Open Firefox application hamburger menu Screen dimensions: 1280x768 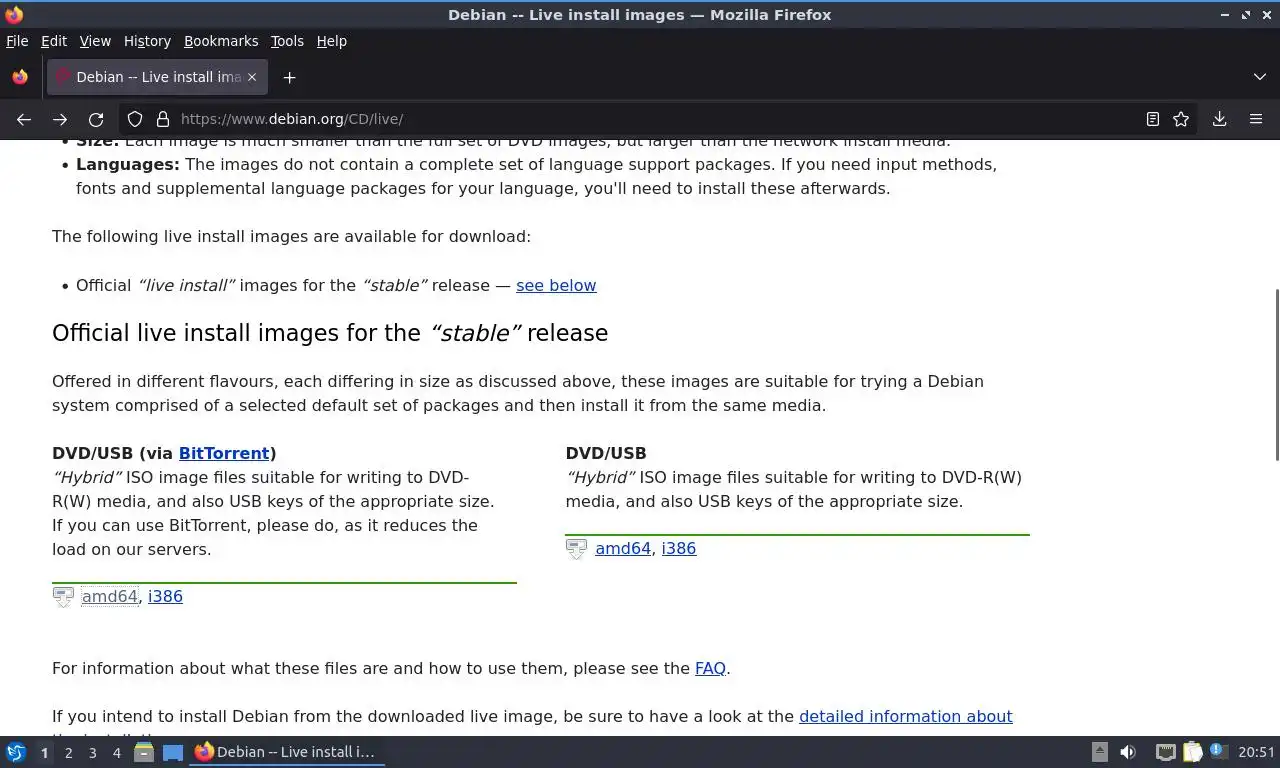click(x=1256, y=119)
